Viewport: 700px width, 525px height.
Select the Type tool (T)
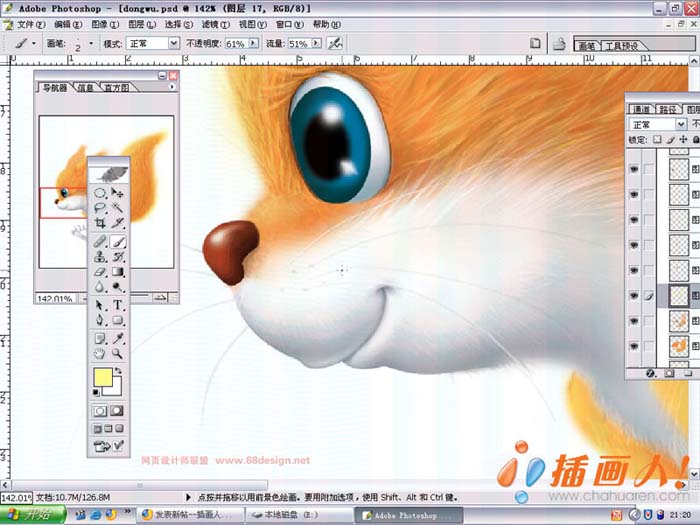tap(117, 305)
